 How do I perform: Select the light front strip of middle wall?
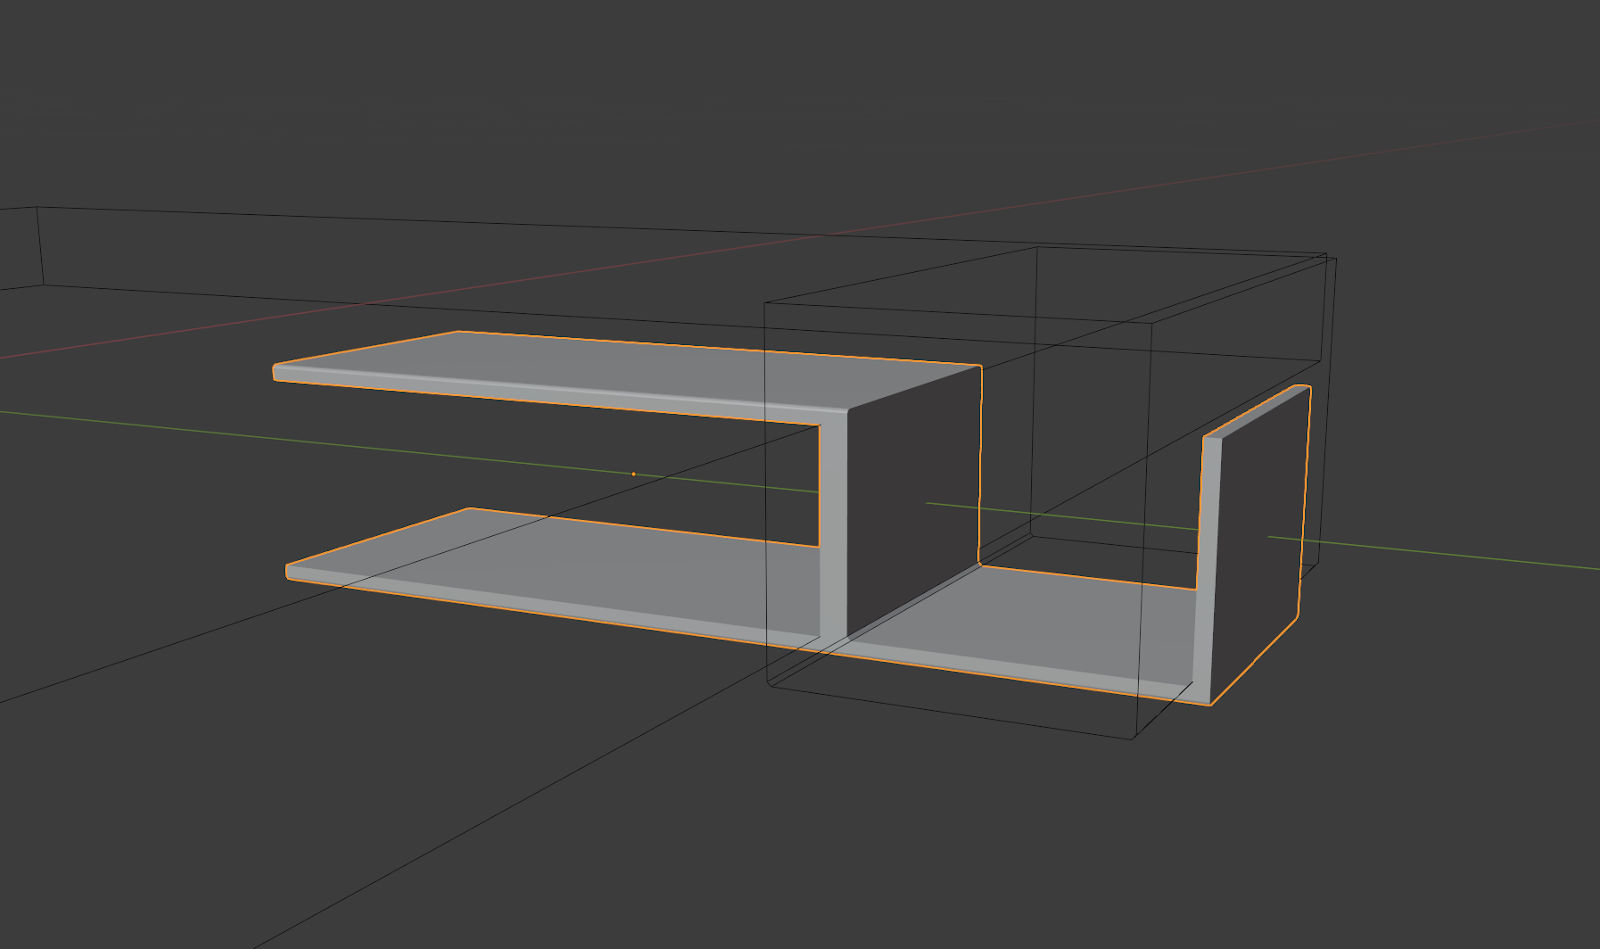click(833, 530)
